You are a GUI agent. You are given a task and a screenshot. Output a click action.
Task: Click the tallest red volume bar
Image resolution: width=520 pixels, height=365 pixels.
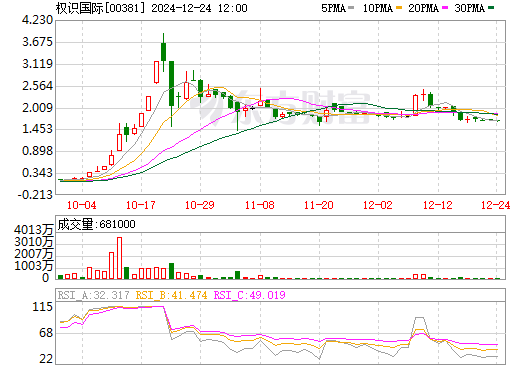click(119, 258)
